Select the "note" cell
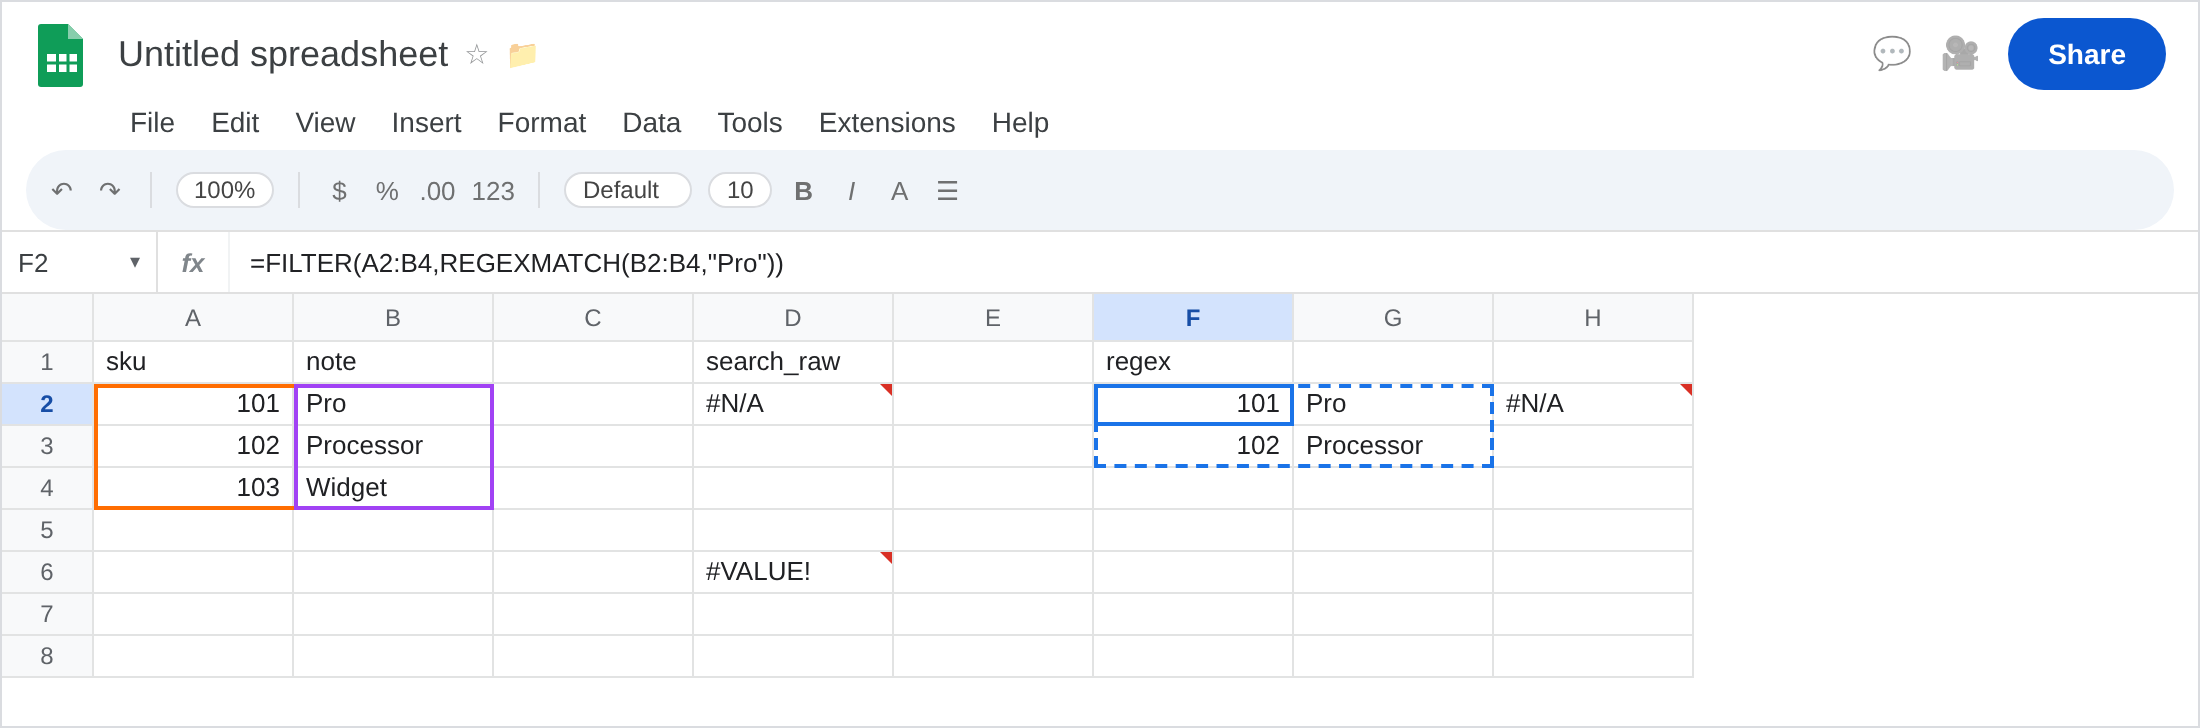Screen dimensions: 2200x728 point(393,362)
